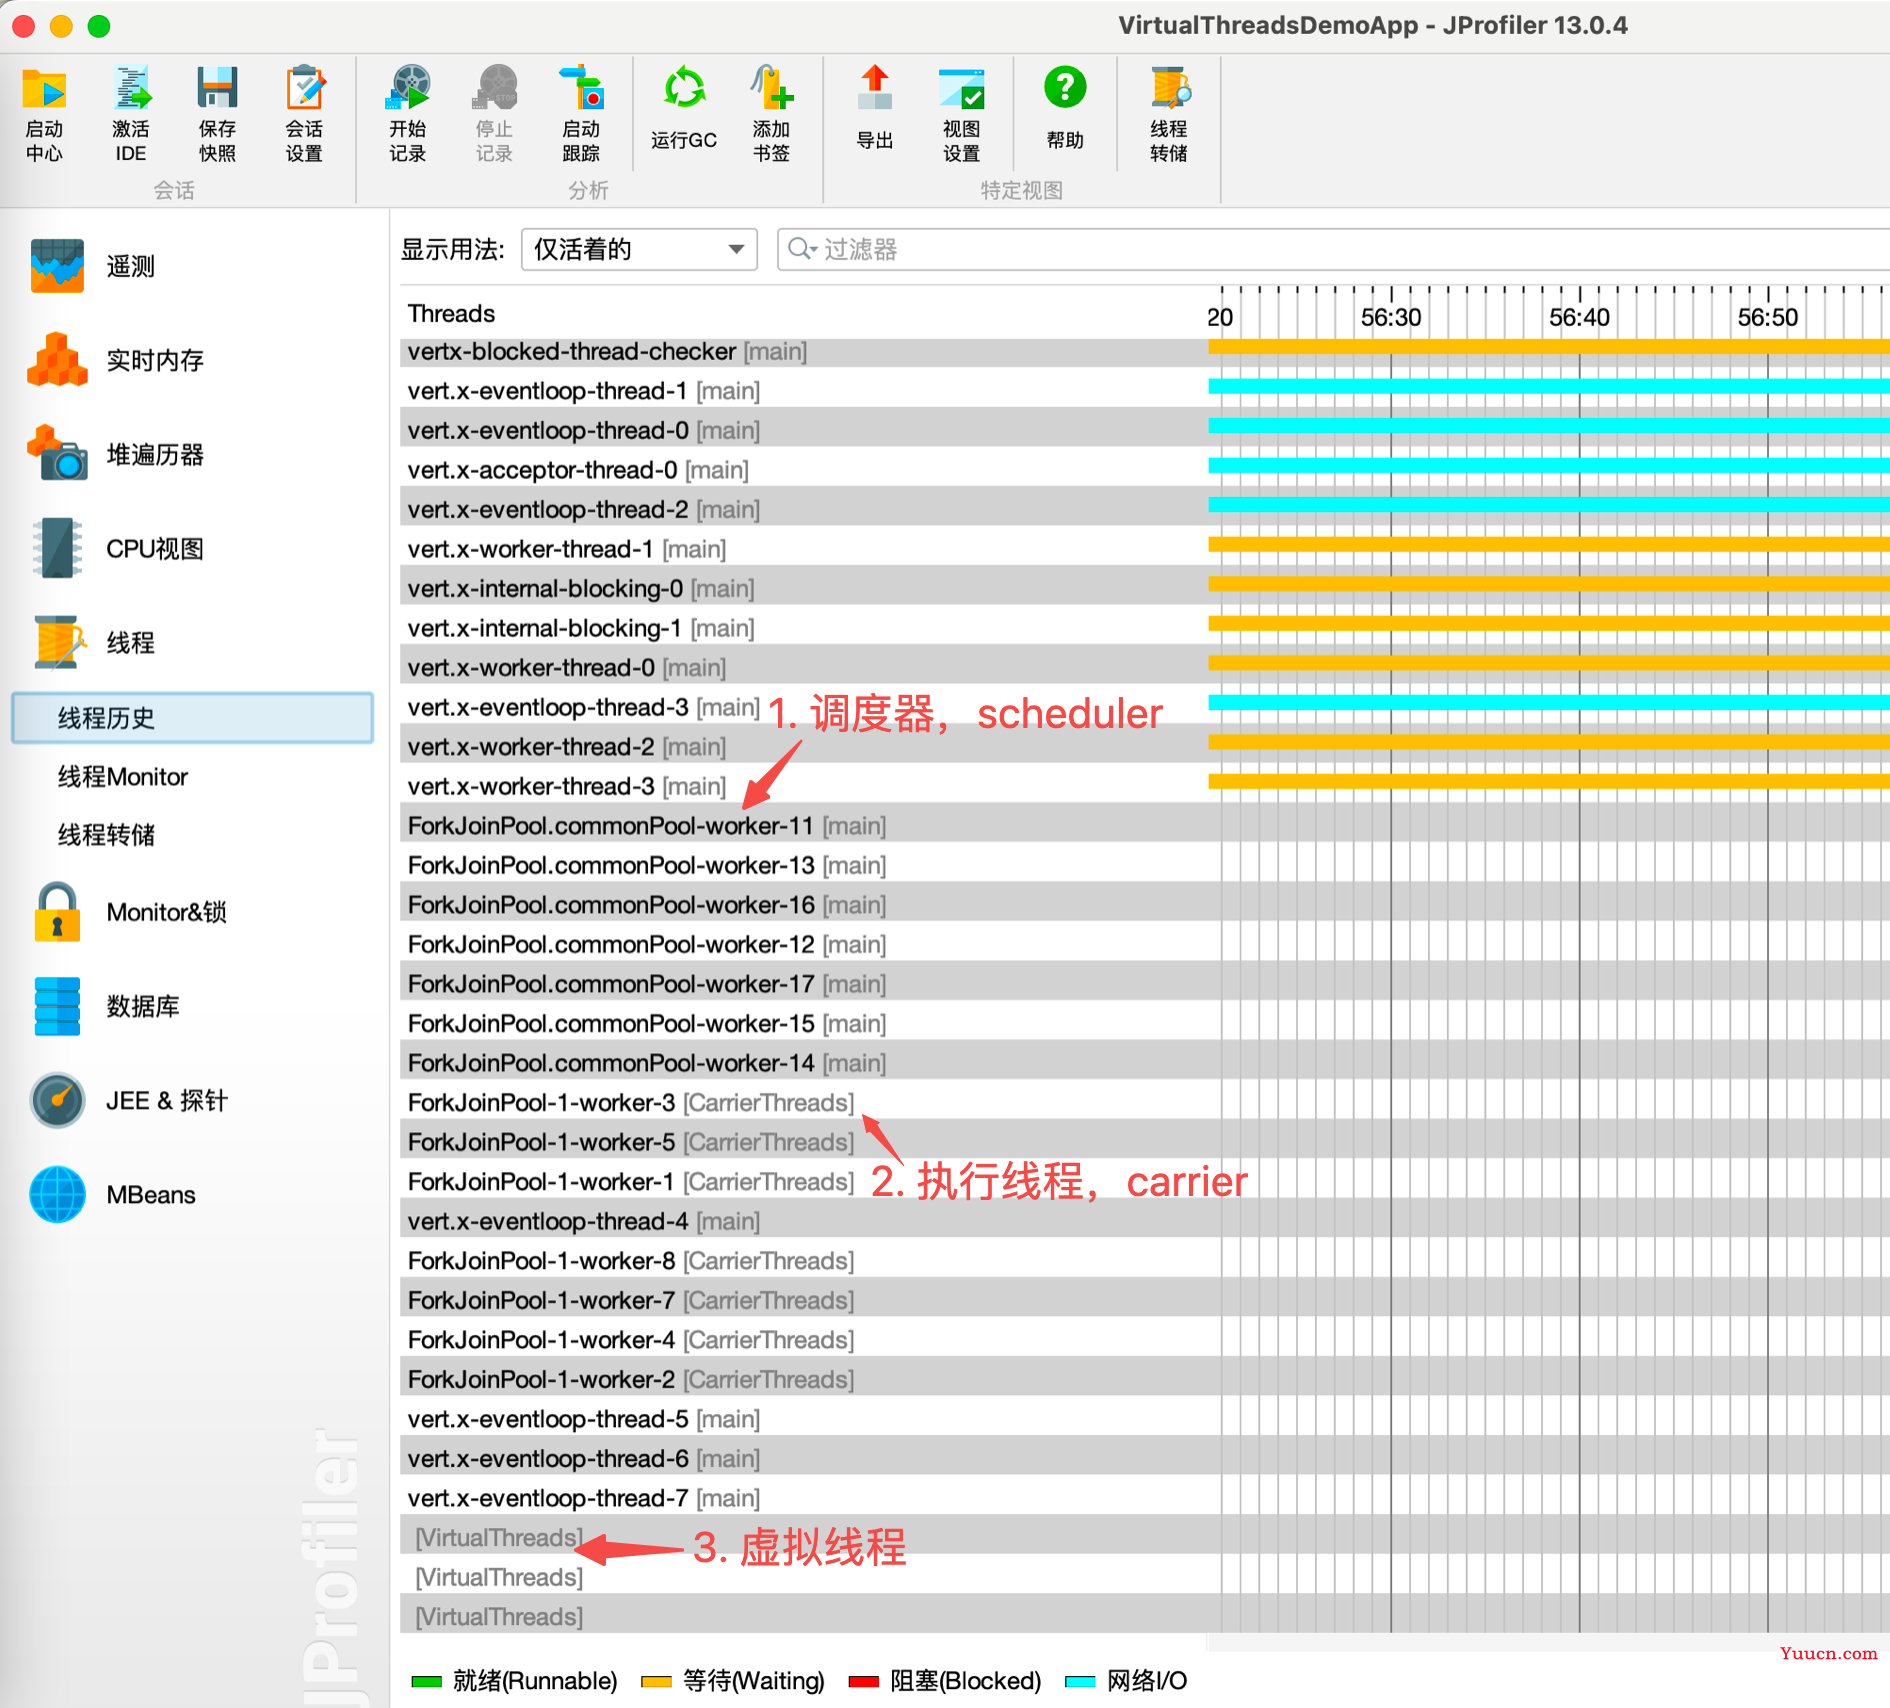Viewport: 1890px width, 1708px height.
Task: Open Threads (线程) sidebar section
Action: point(95,642)
